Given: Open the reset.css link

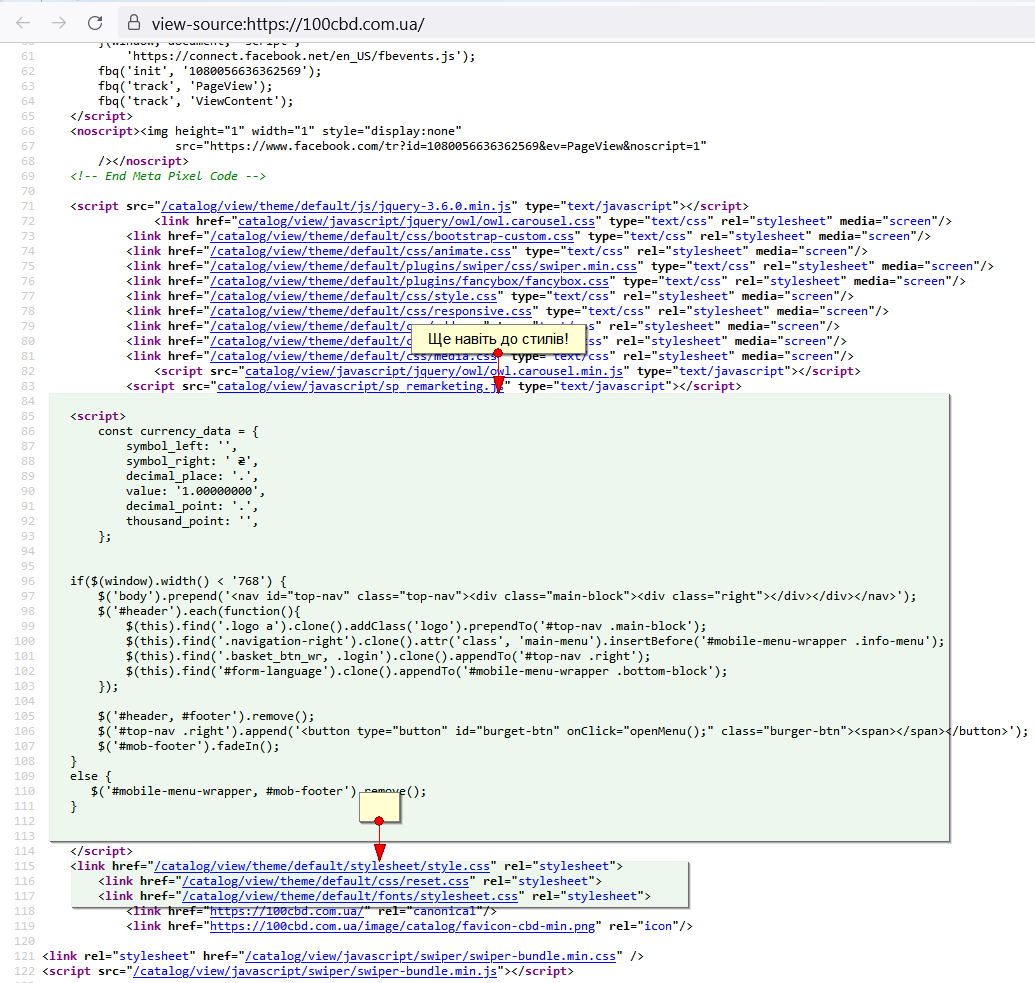Looking at the screenshot, I should [x=325, y=881].
